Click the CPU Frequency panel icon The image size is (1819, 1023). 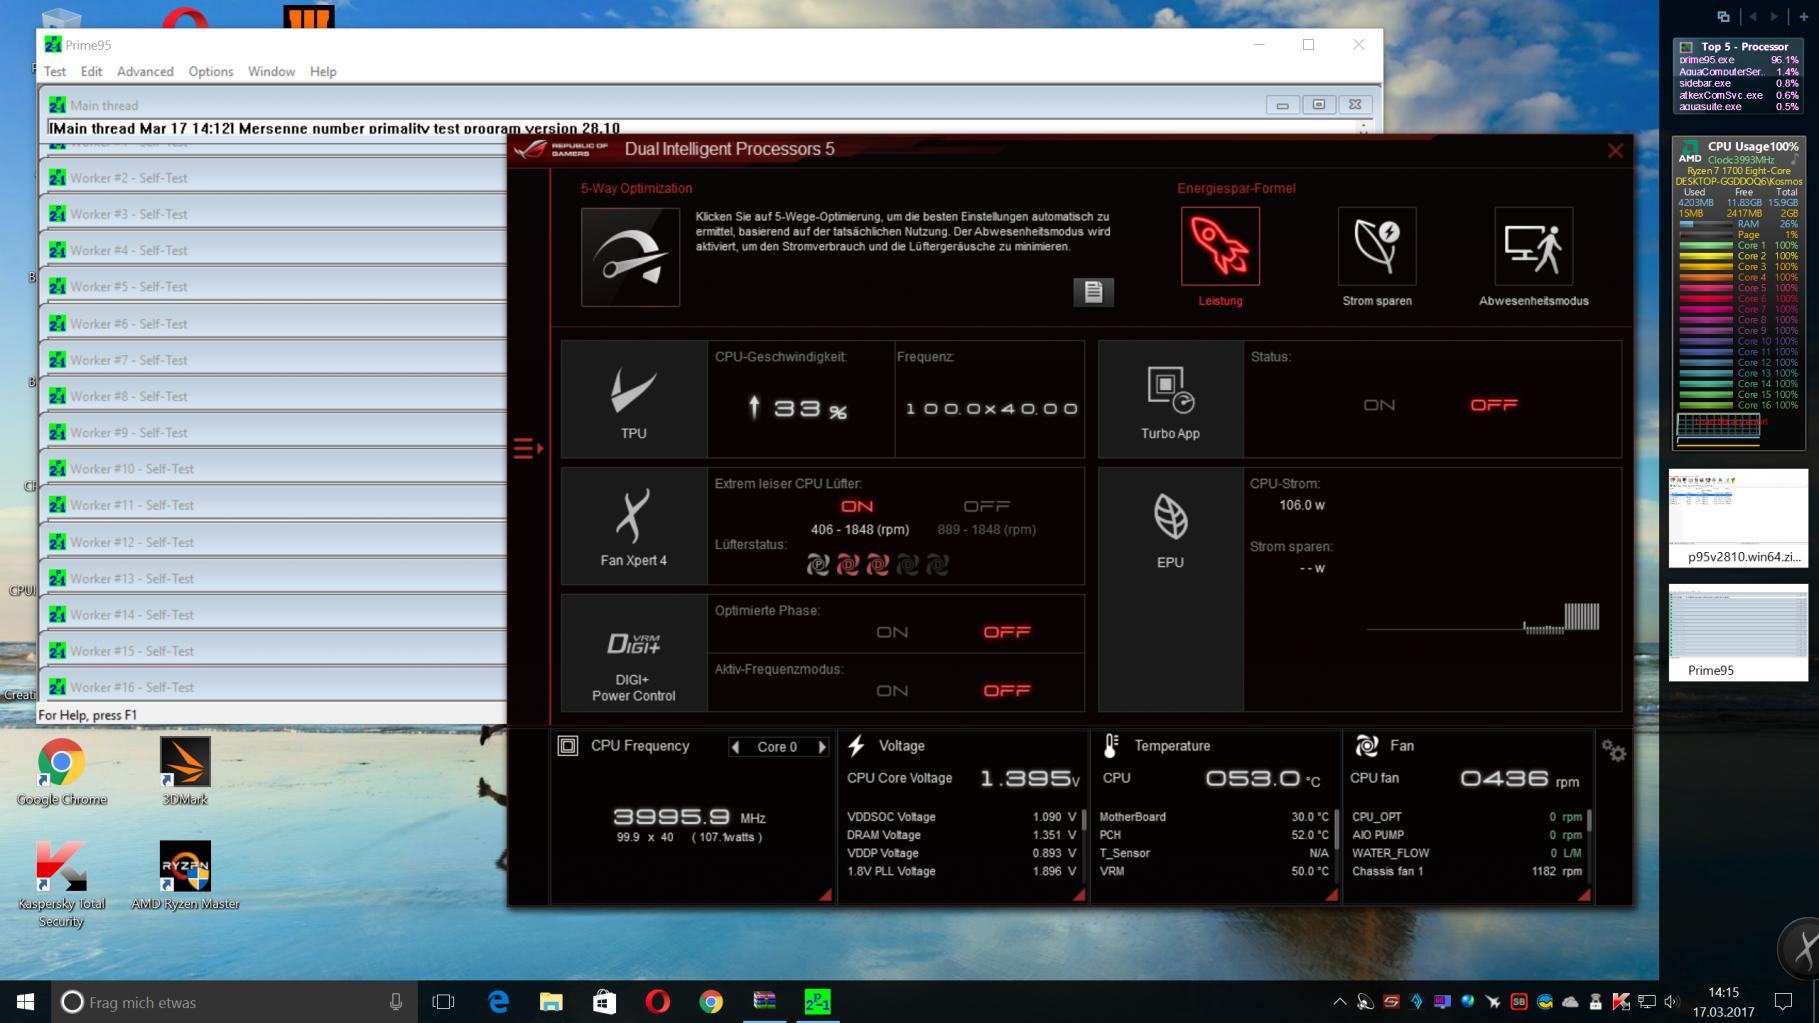[568, 746]
